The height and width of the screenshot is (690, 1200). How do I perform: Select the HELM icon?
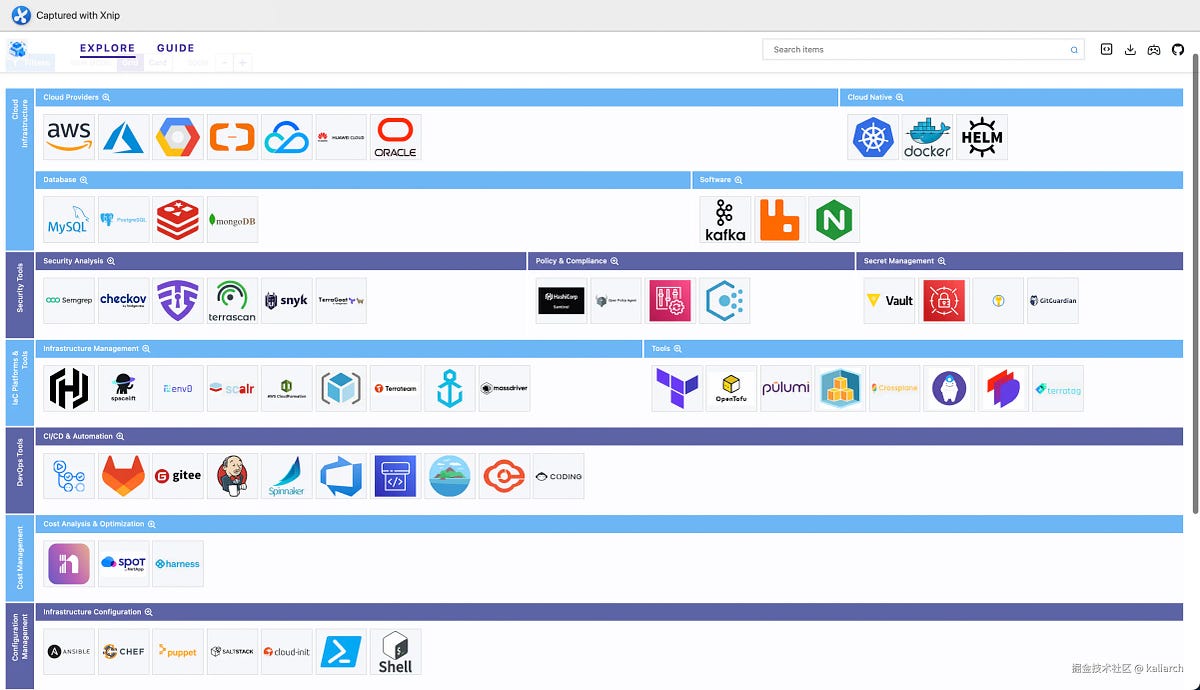pyautogui.click(x=981, y=136)
